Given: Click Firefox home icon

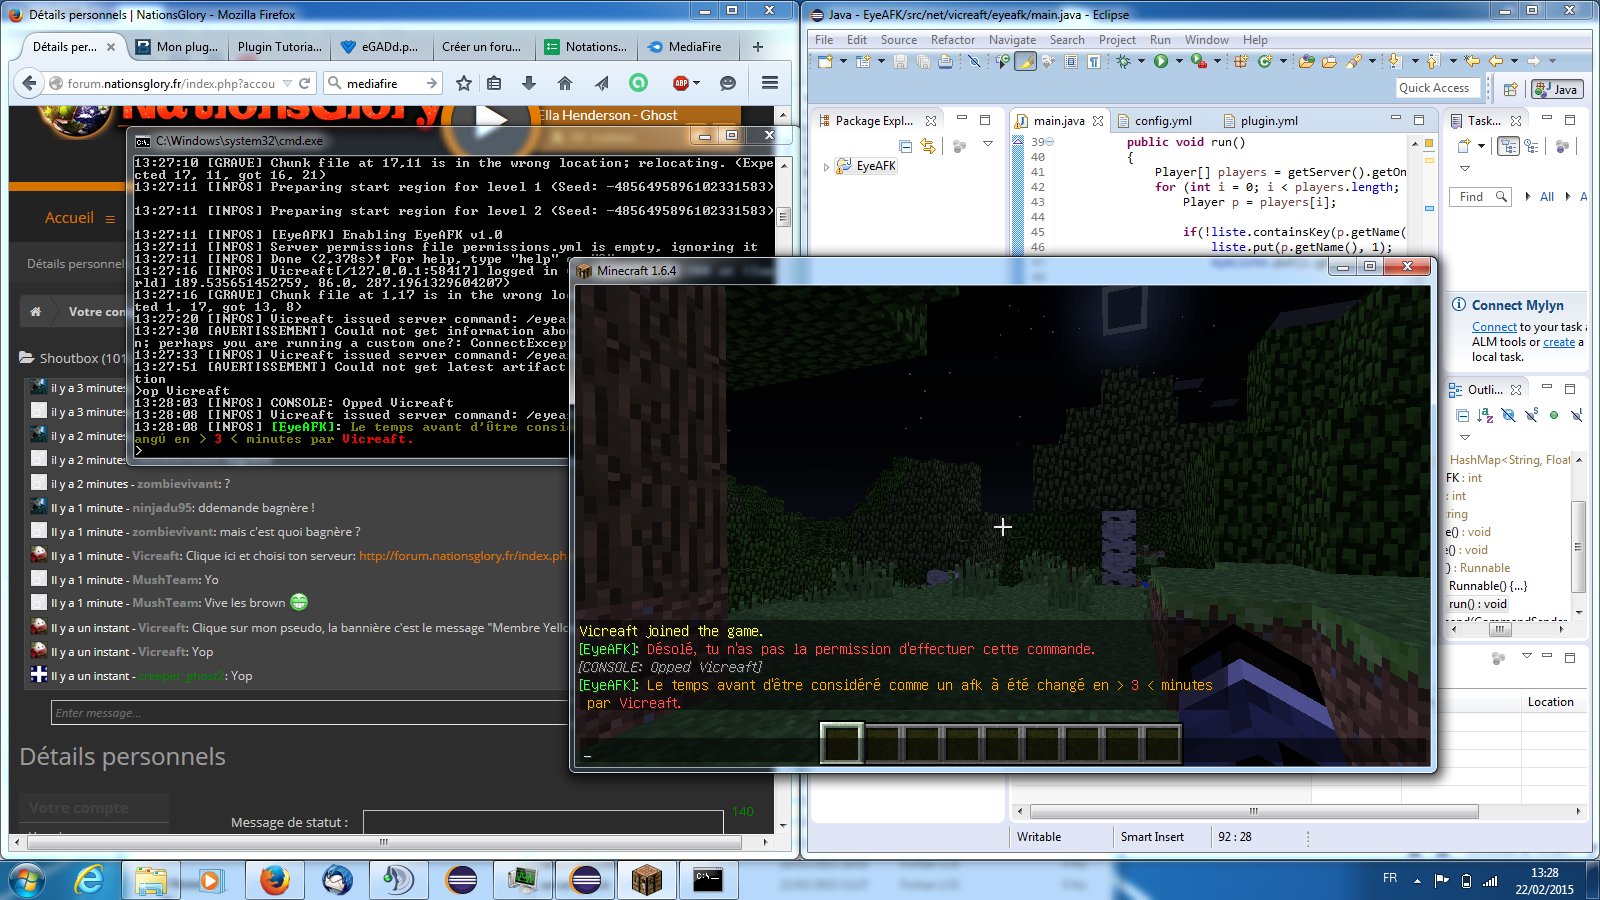Looking at the screenshot, I should pos(565,83).
